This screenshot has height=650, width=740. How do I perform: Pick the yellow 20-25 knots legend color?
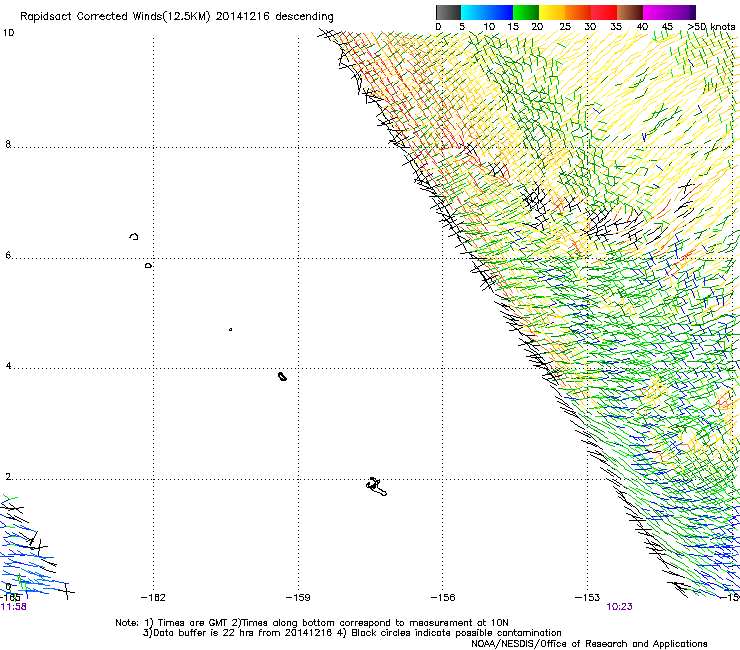tap(552, 12)
